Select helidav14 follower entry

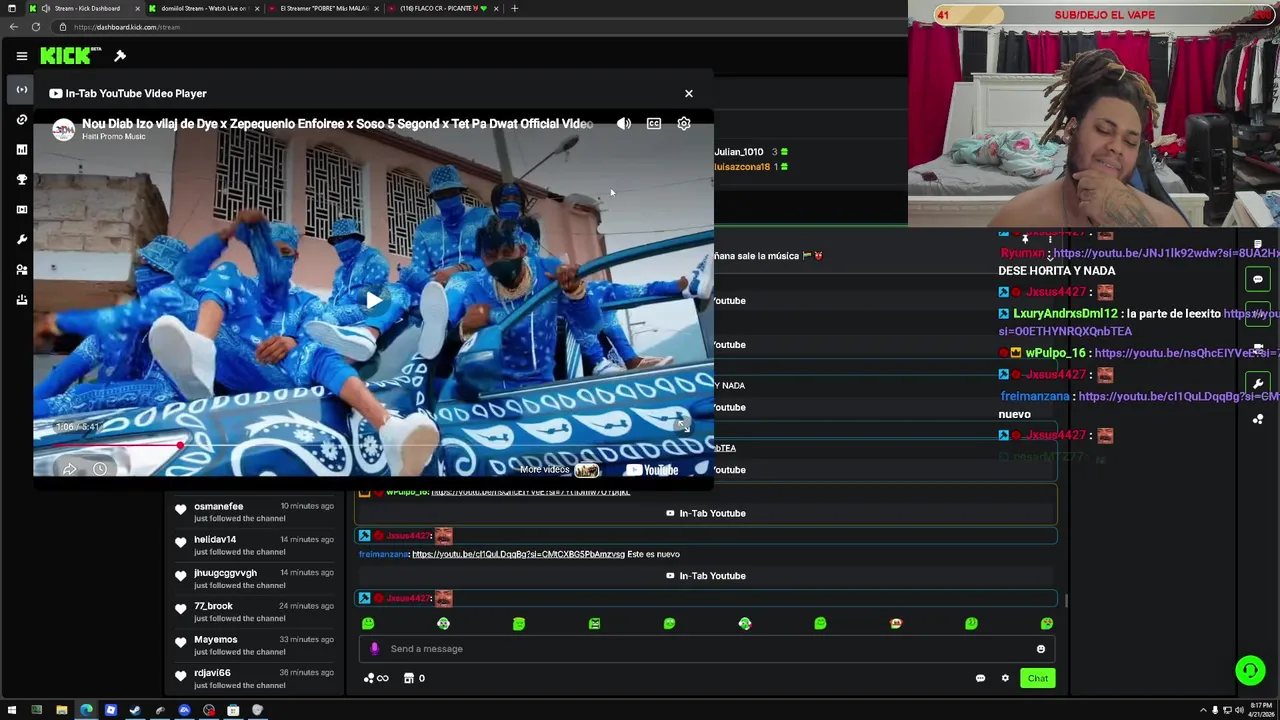254,545
